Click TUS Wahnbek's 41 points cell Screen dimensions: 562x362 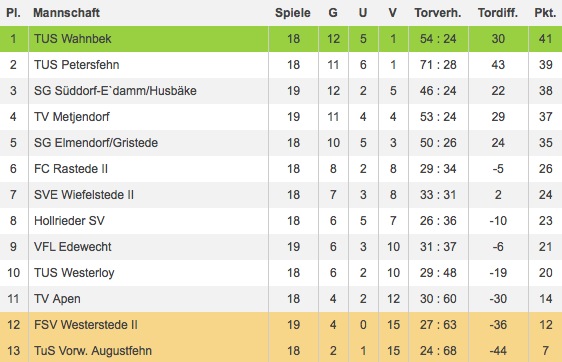[x=546, y=39]
